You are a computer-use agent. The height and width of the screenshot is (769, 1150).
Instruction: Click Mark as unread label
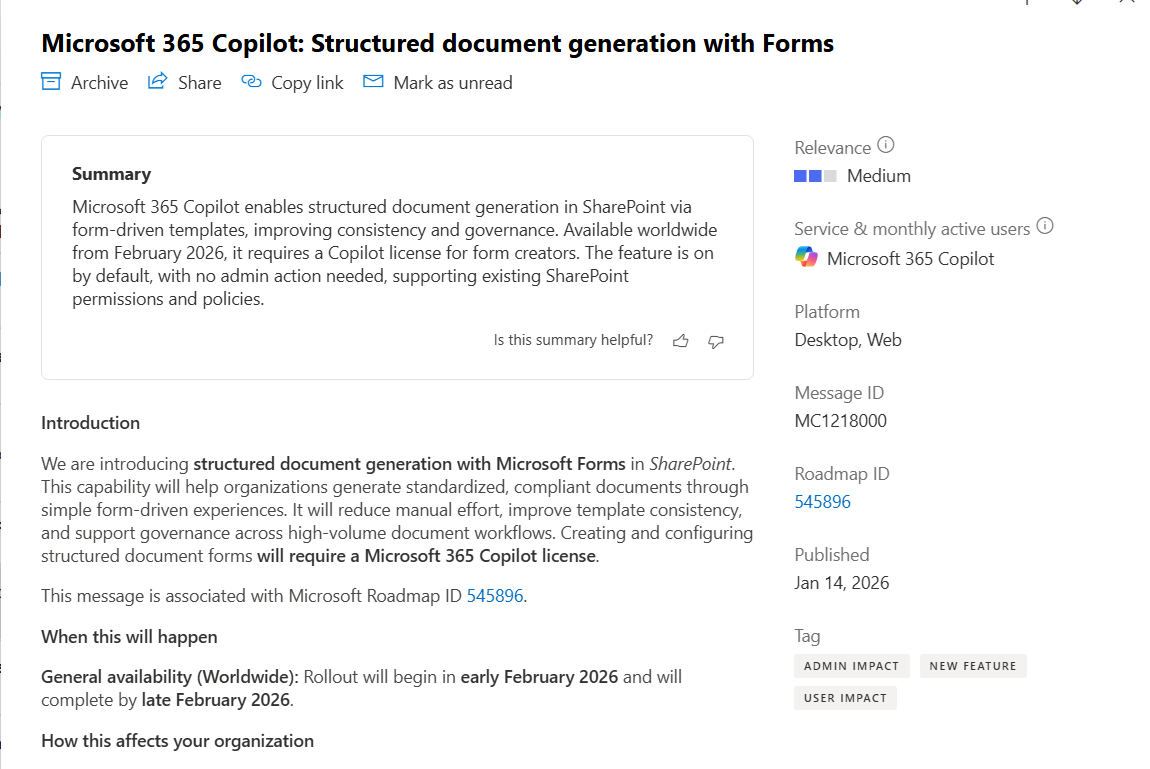click(x=453, y=83)
